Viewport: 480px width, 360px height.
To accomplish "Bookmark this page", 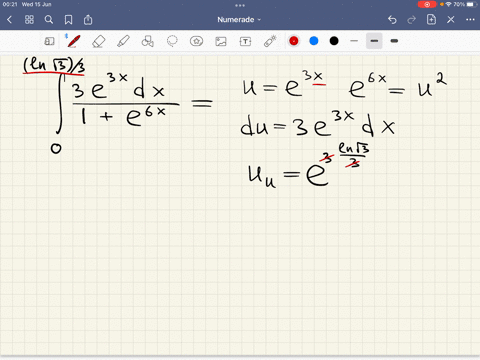I will [68, 20].
